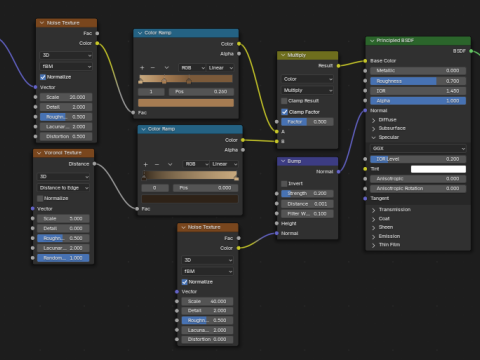
Task: Open the 3D dimensions dropdown on top-left Noise Texture
Action: [66, 55]
